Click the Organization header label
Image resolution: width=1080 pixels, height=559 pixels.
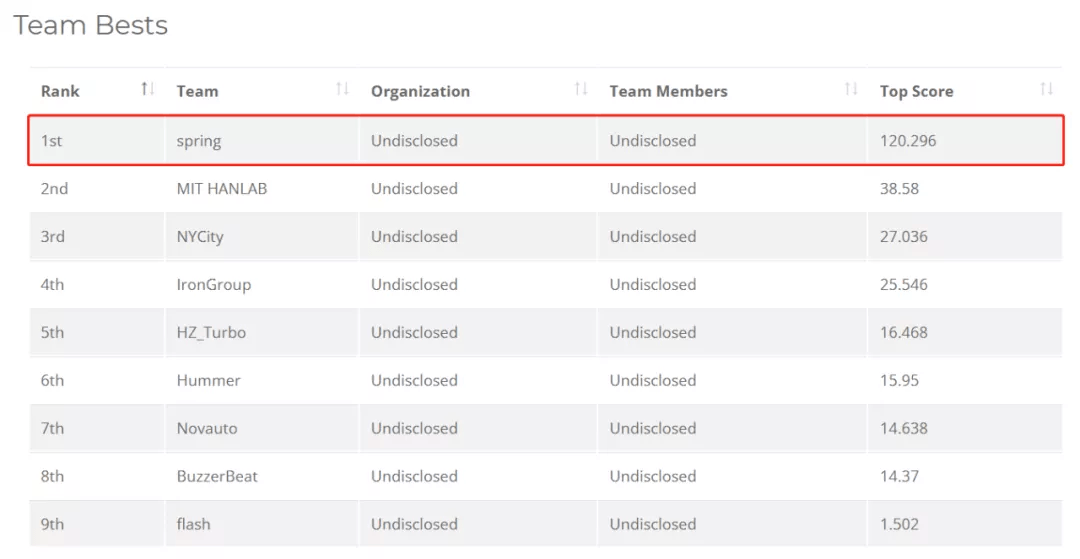click(x=420, y=91)
